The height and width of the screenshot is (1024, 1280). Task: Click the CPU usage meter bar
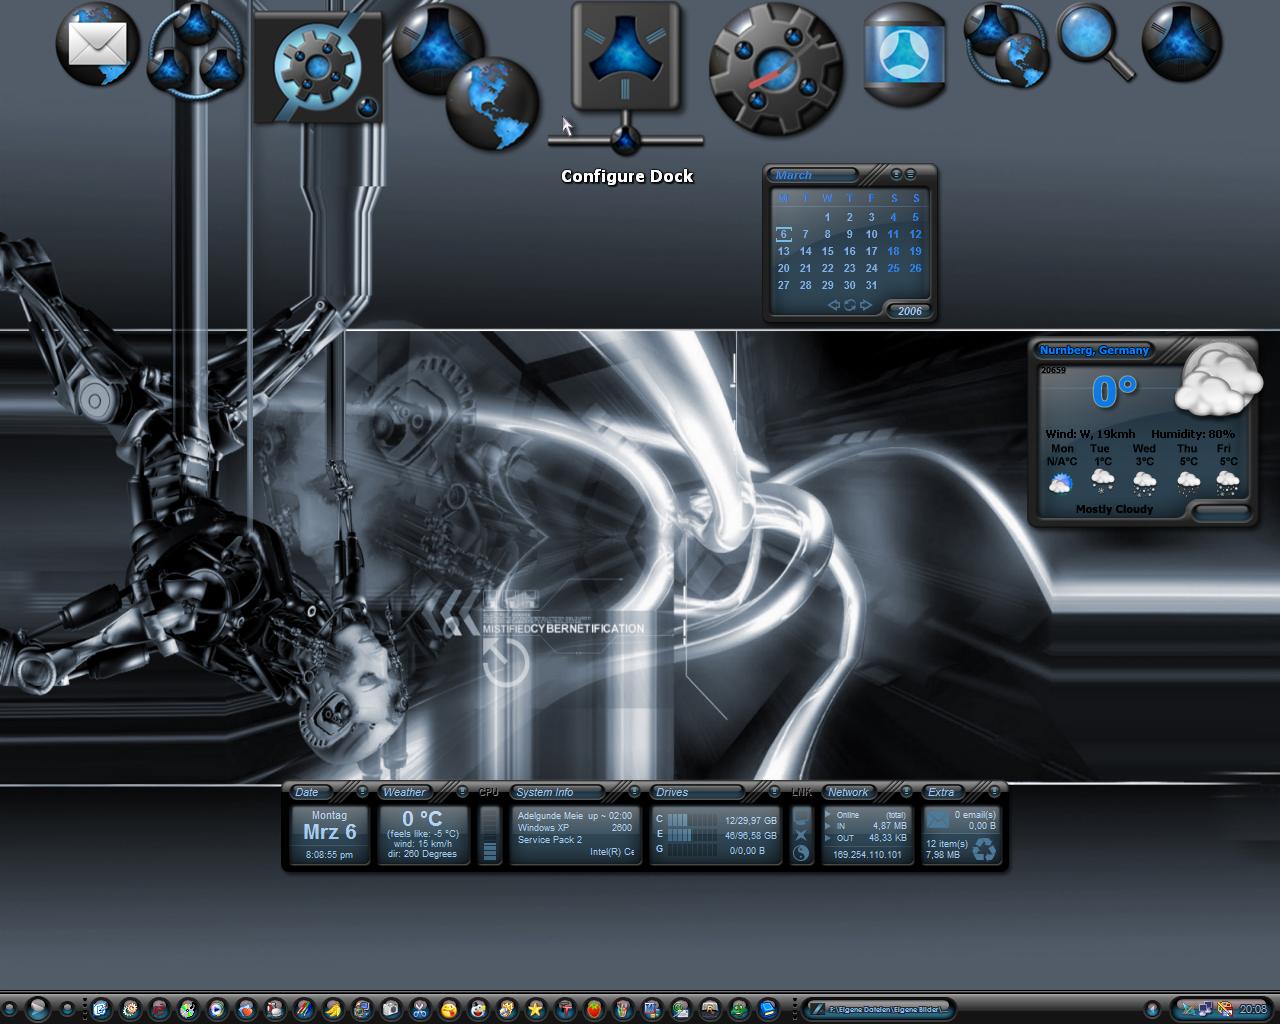coord(489,834)
